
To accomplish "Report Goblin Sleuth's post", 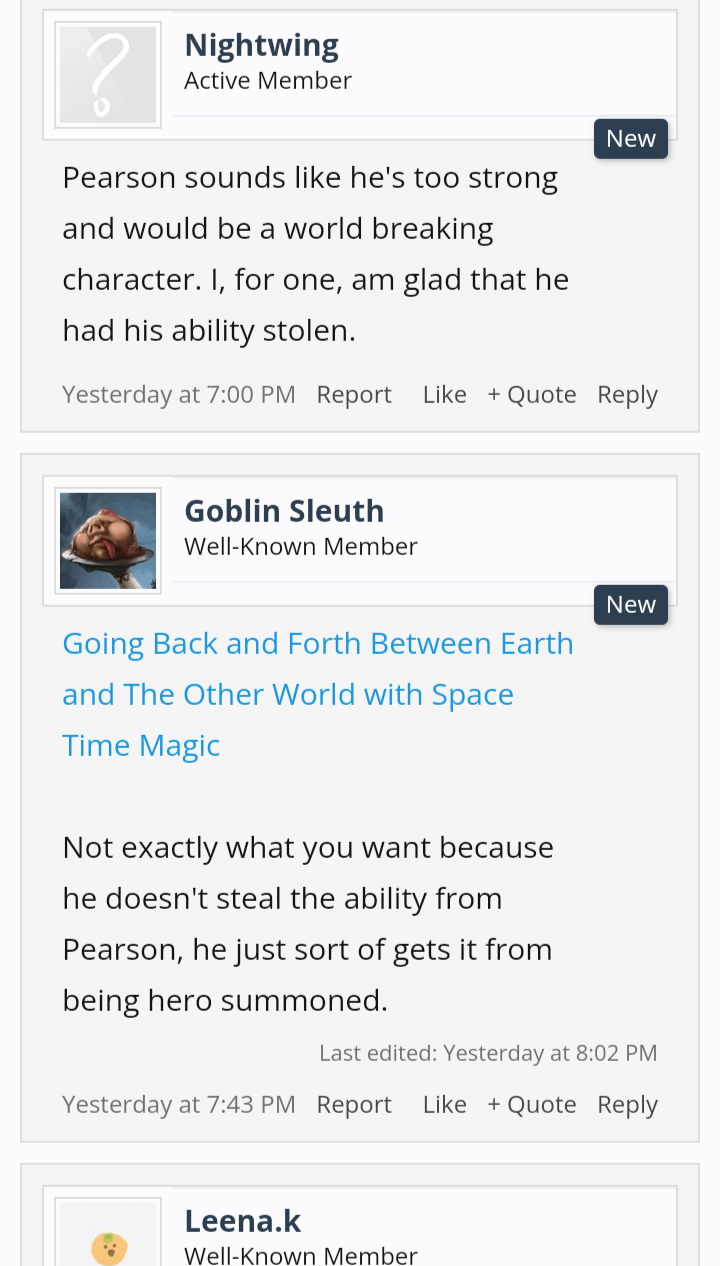I will click(354, 1105).
